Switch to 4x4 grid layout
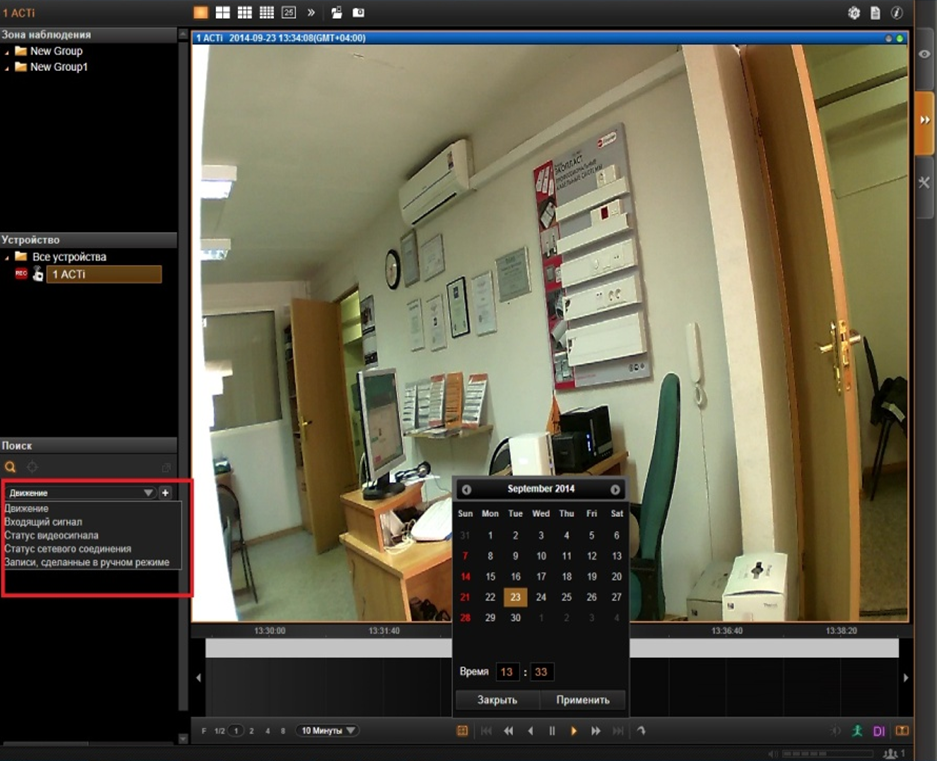 [266, 13]
